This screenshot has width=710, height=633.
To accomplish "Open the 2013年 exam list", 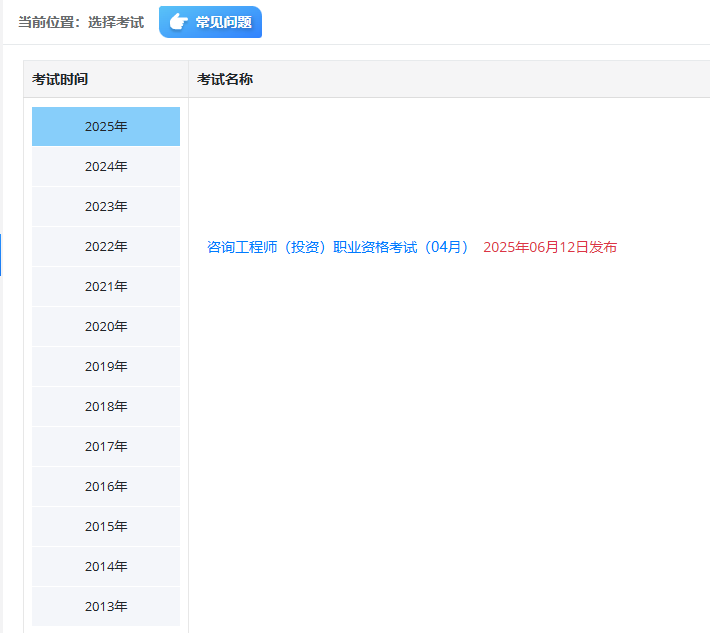I will [x=106, y=606].
